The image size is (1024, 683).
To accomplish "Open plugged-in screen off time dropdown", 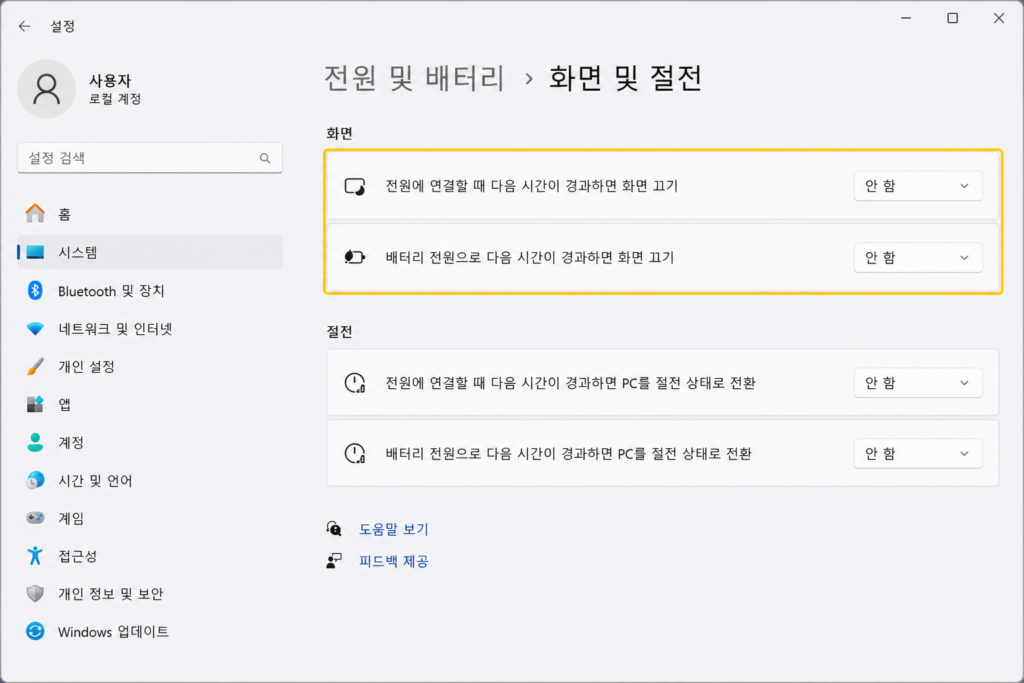I will [x=918, y=186].
